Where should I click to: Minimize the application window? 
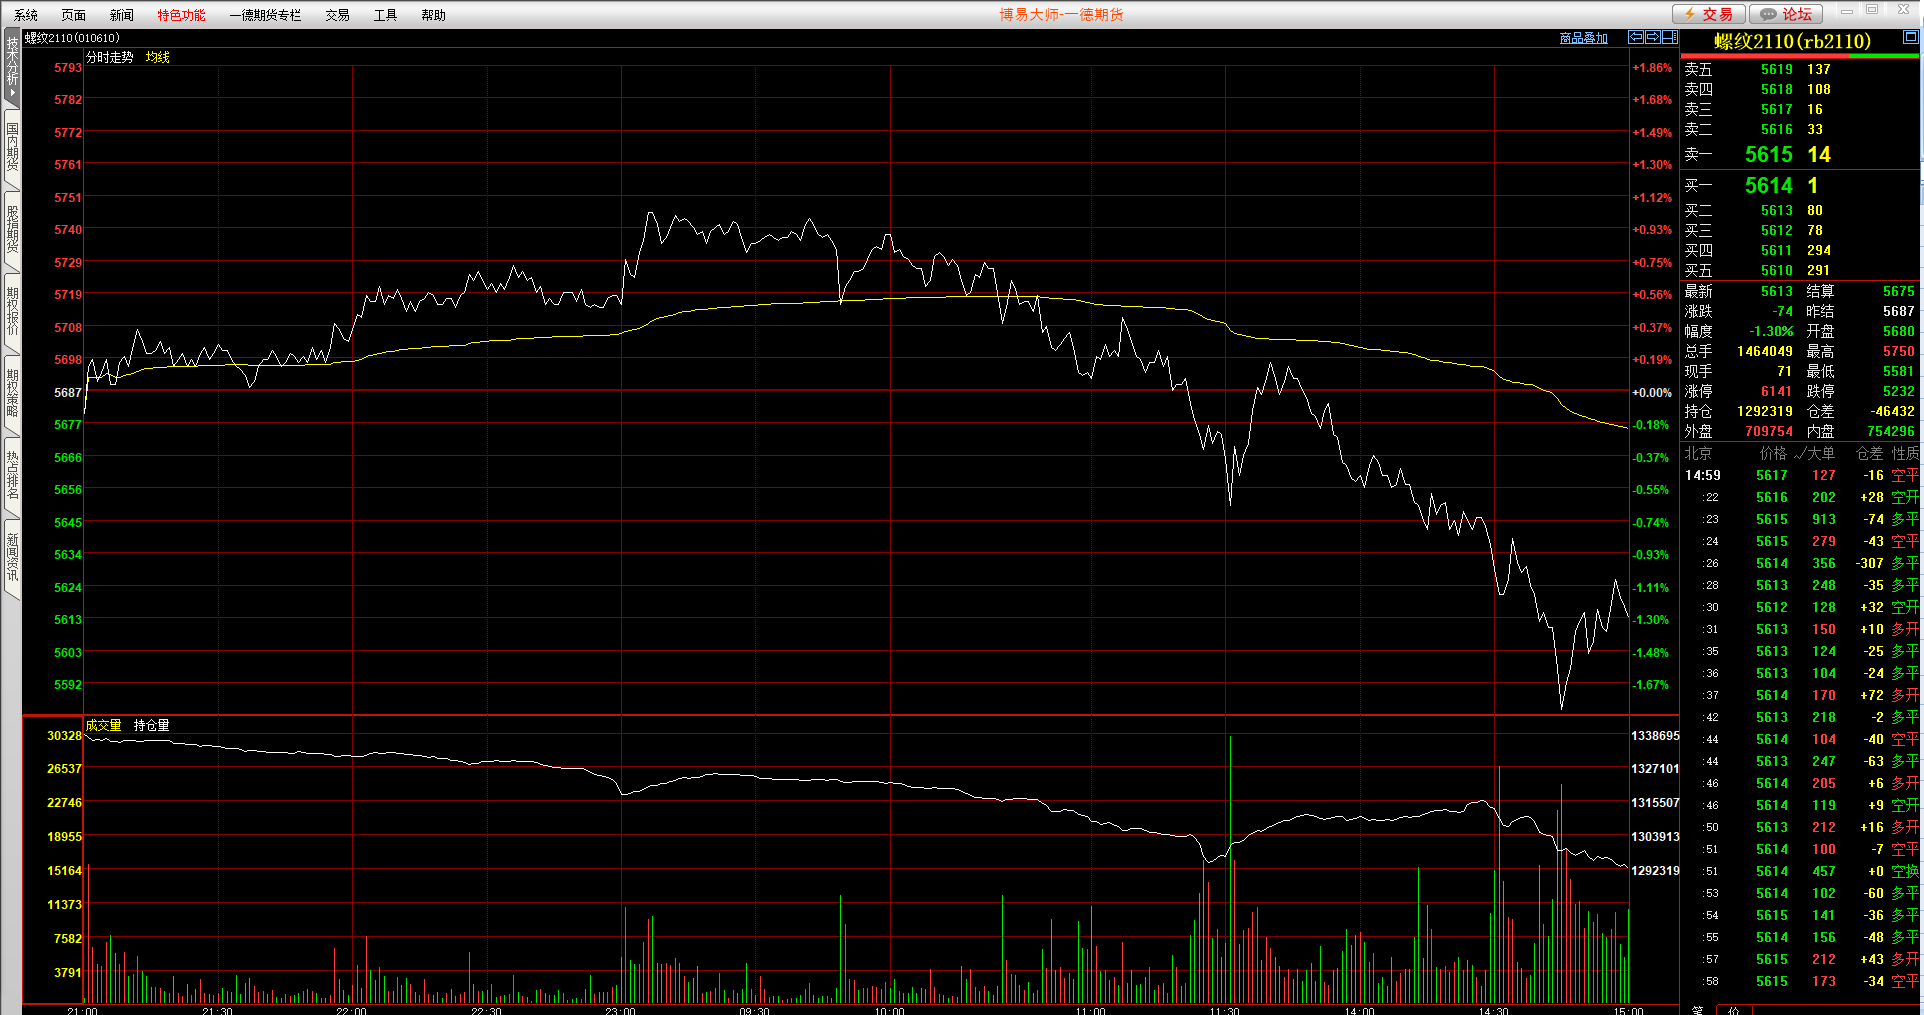pyautogui.click(x=1846, y=10)
